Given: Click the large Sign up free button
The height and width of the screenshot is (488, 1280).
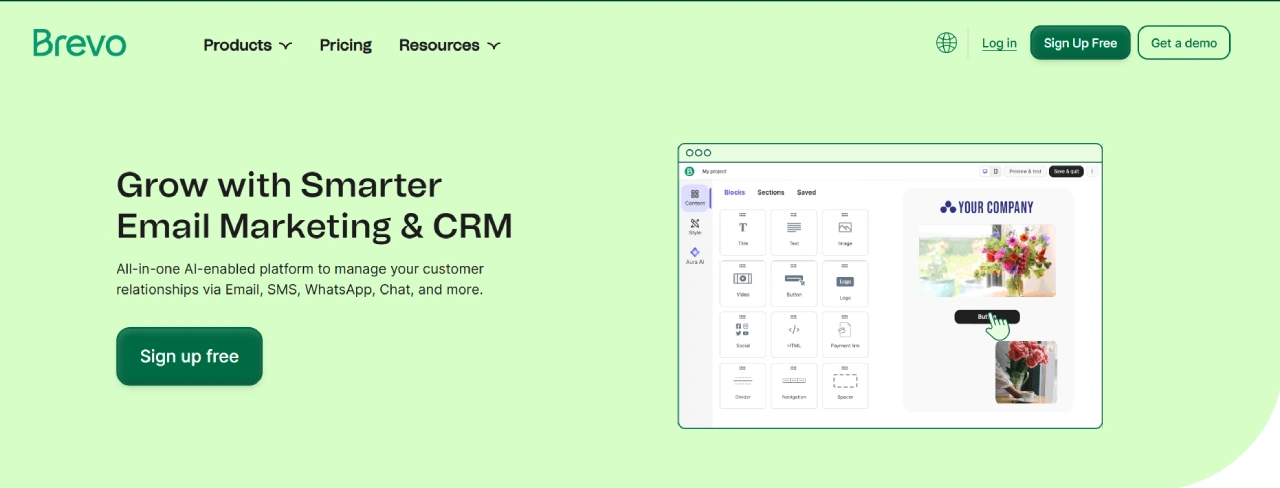Looking at the screenshot, I should pos(189,356).
